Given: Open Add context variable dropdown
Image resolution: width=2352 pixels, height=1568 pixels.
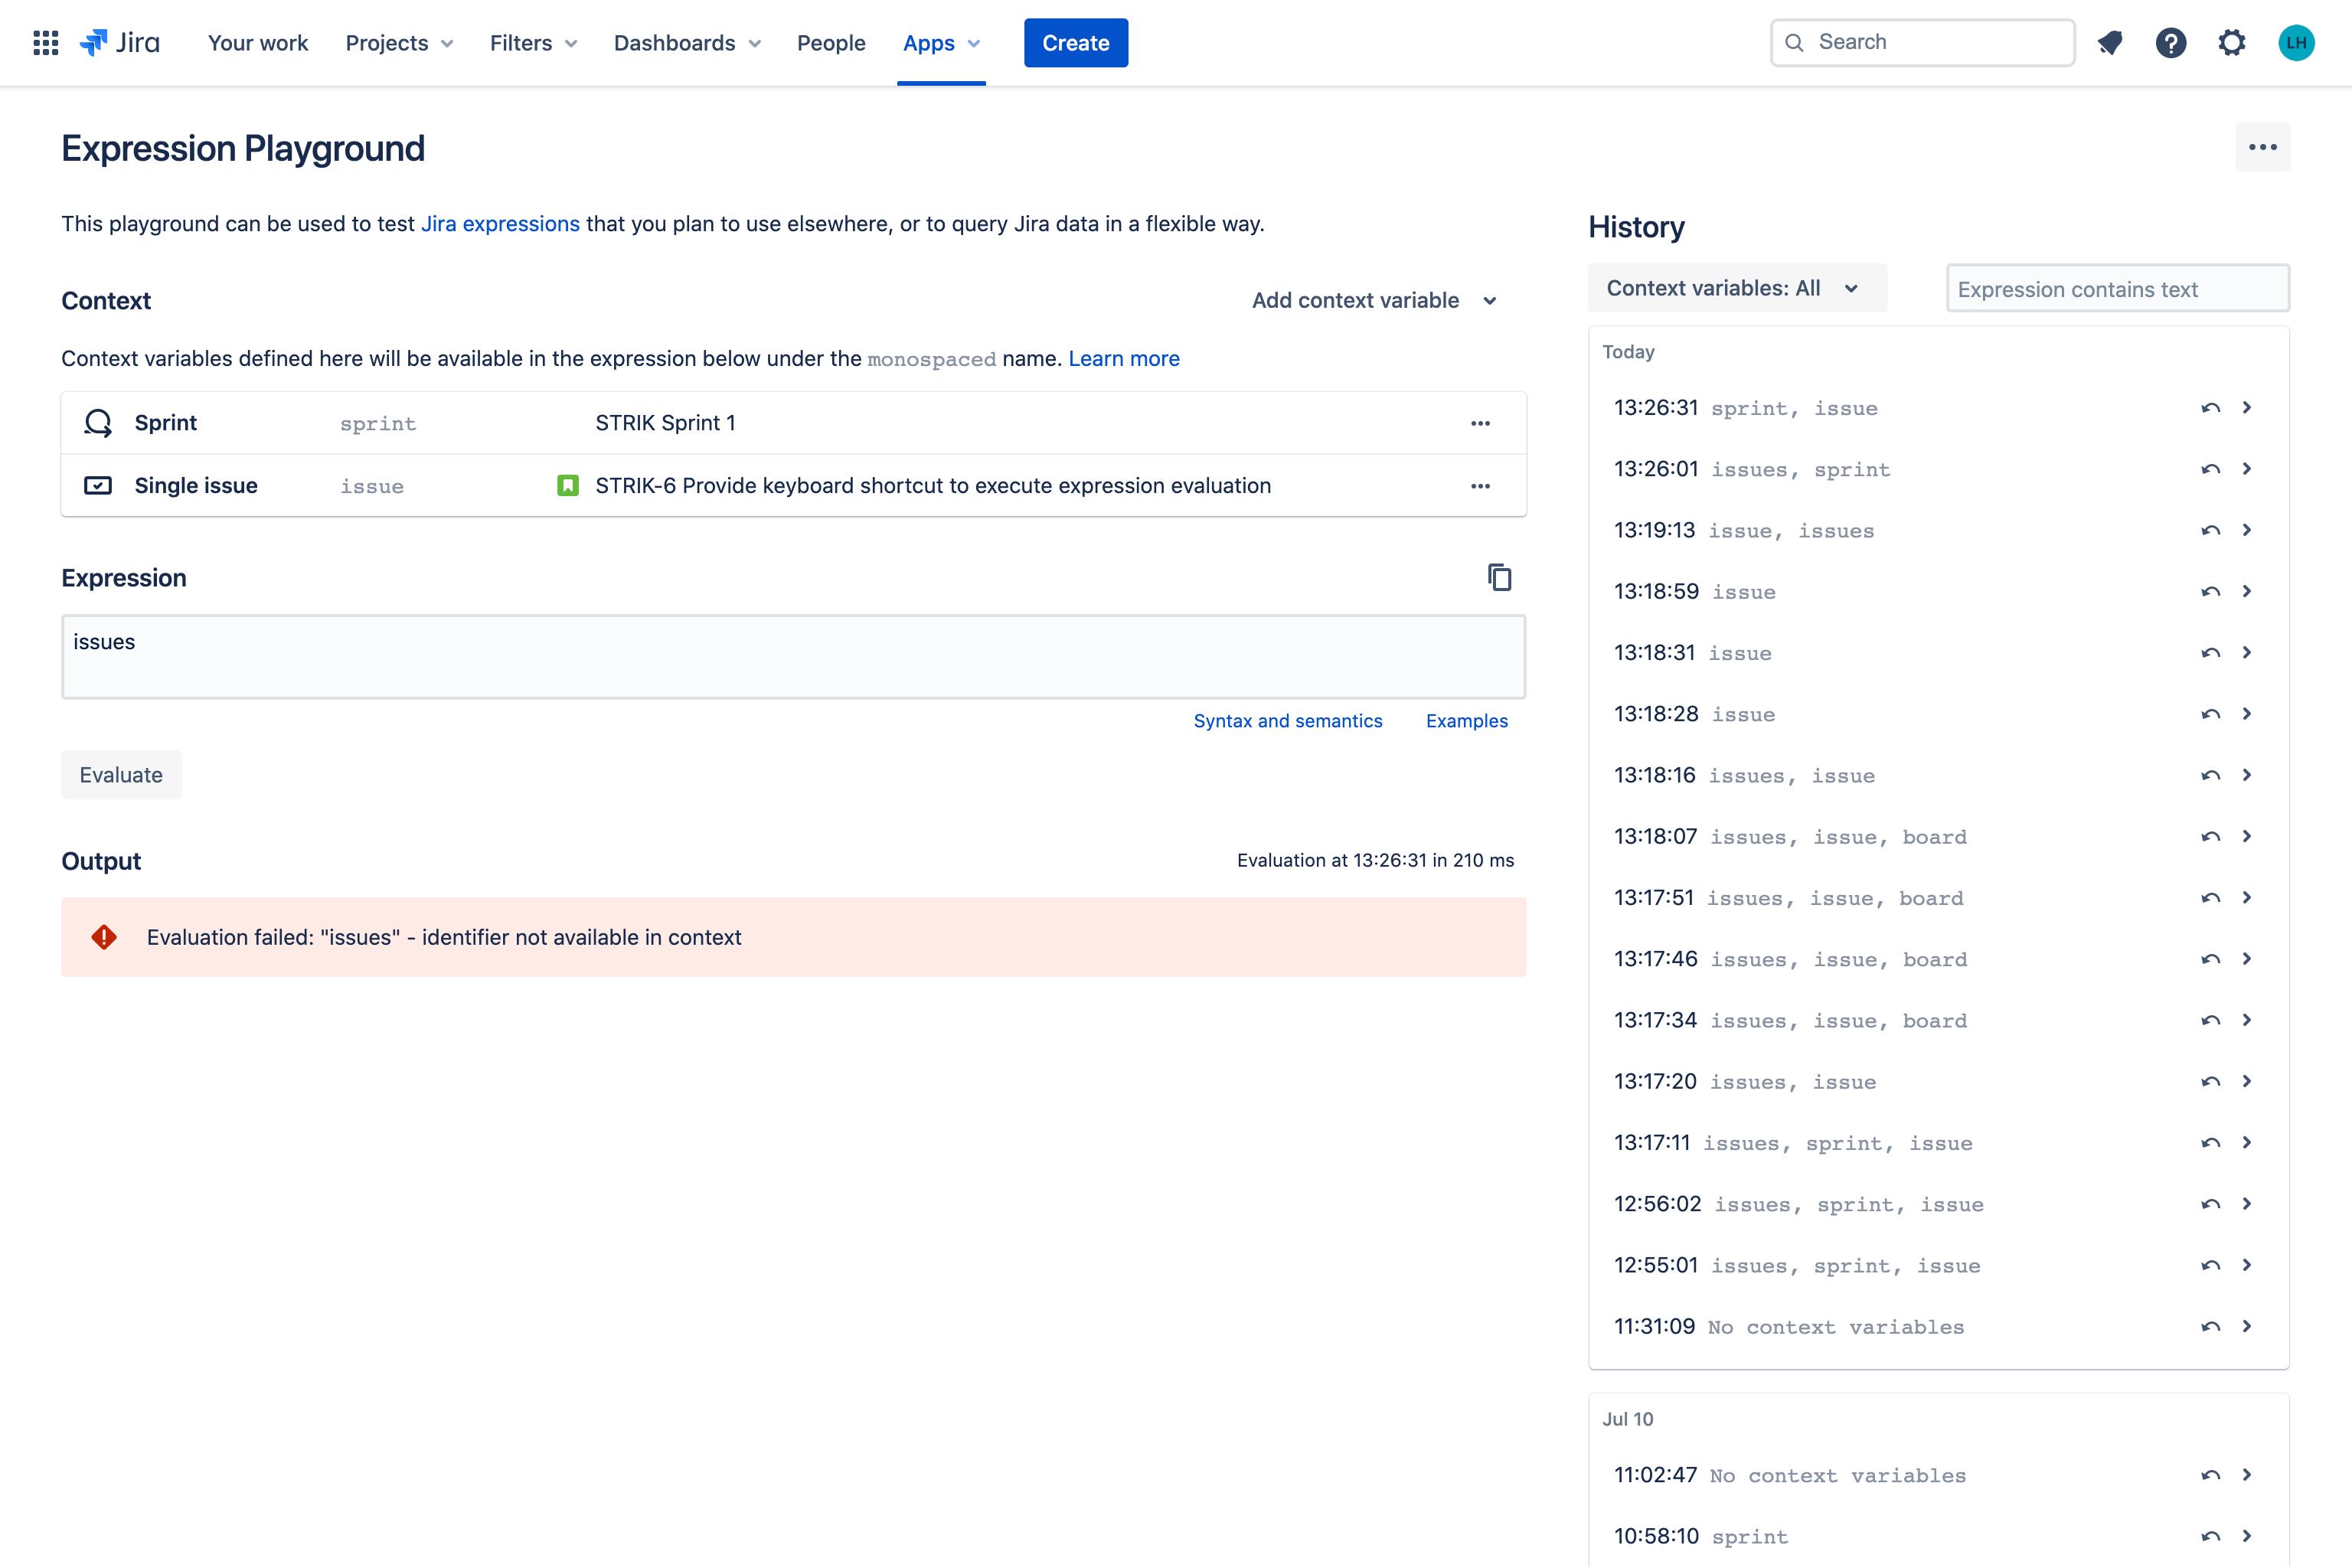Looking at the screenshot, I should click(1374, 300).
